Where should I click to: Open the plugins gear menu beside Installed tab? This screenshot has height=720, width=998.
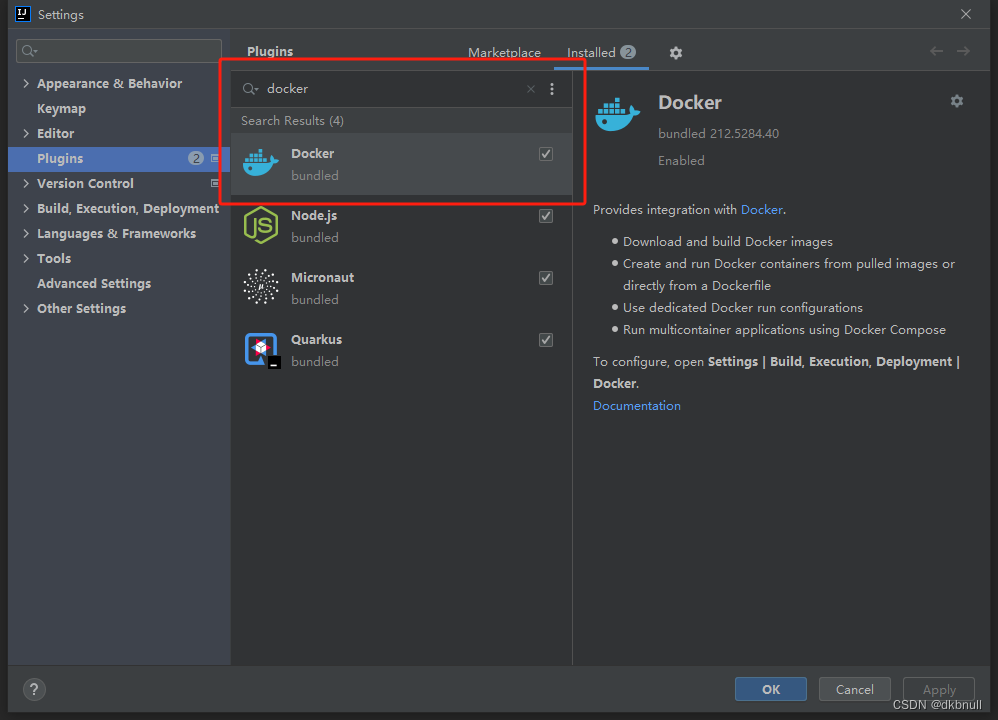click(x=676, y=53)
